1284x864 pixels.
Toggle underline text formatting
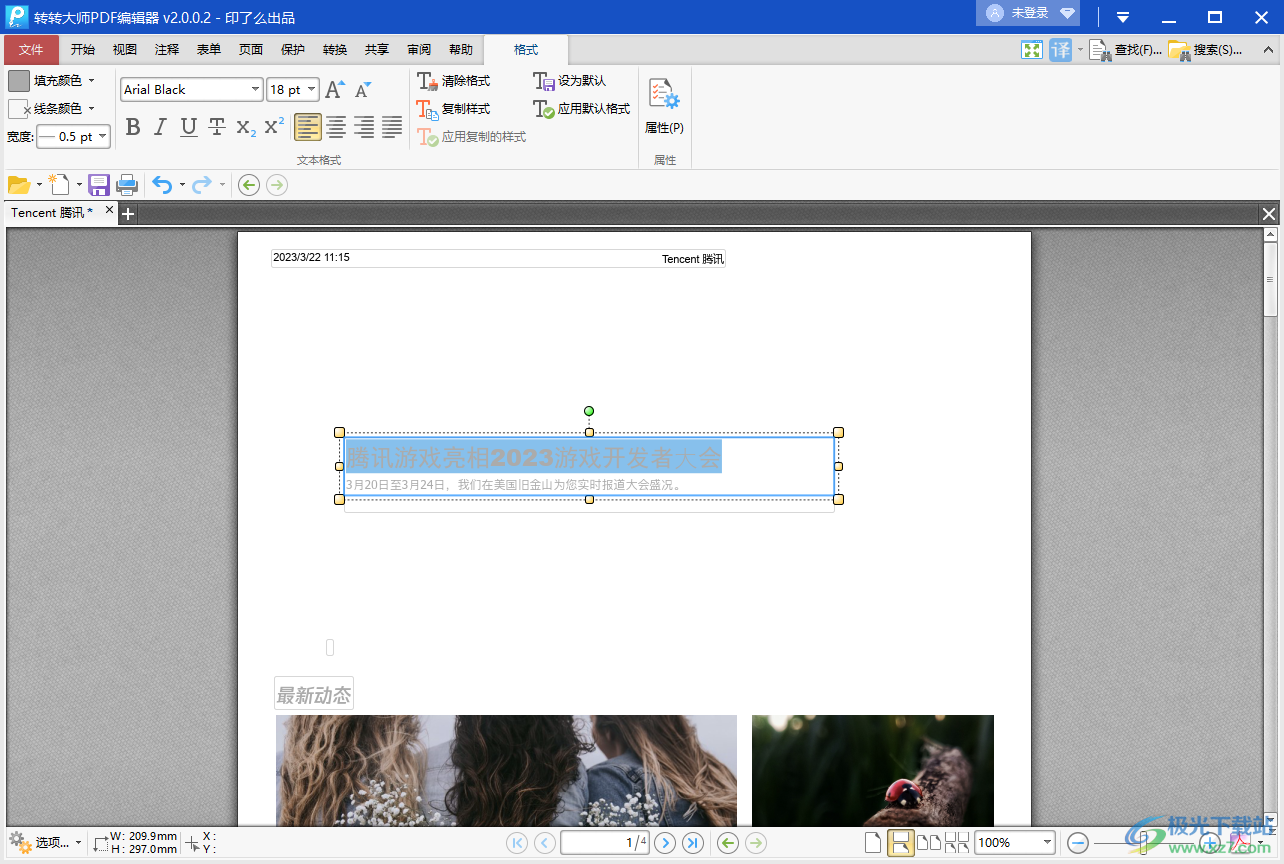[189, 127]
